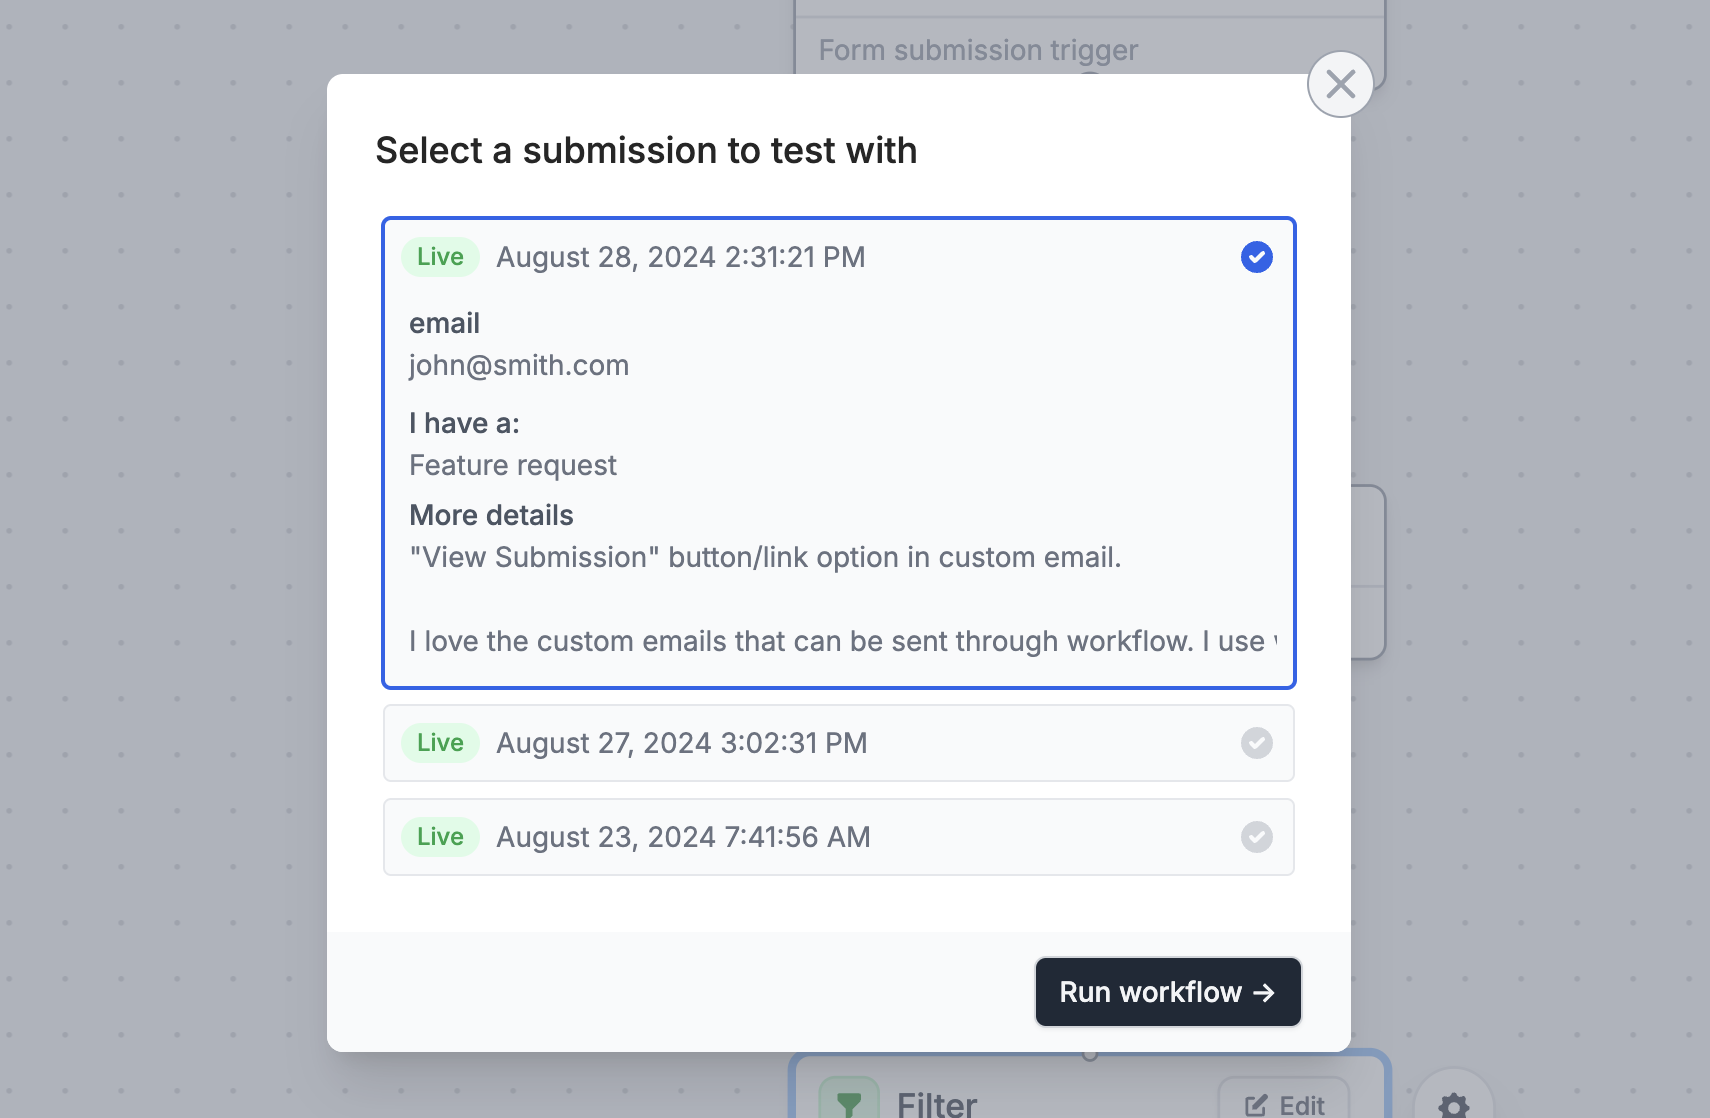Expand the August 27, 2024 3:02:31 PM submission
This screenshot has width=1710, height=1118.
point(839,743)
